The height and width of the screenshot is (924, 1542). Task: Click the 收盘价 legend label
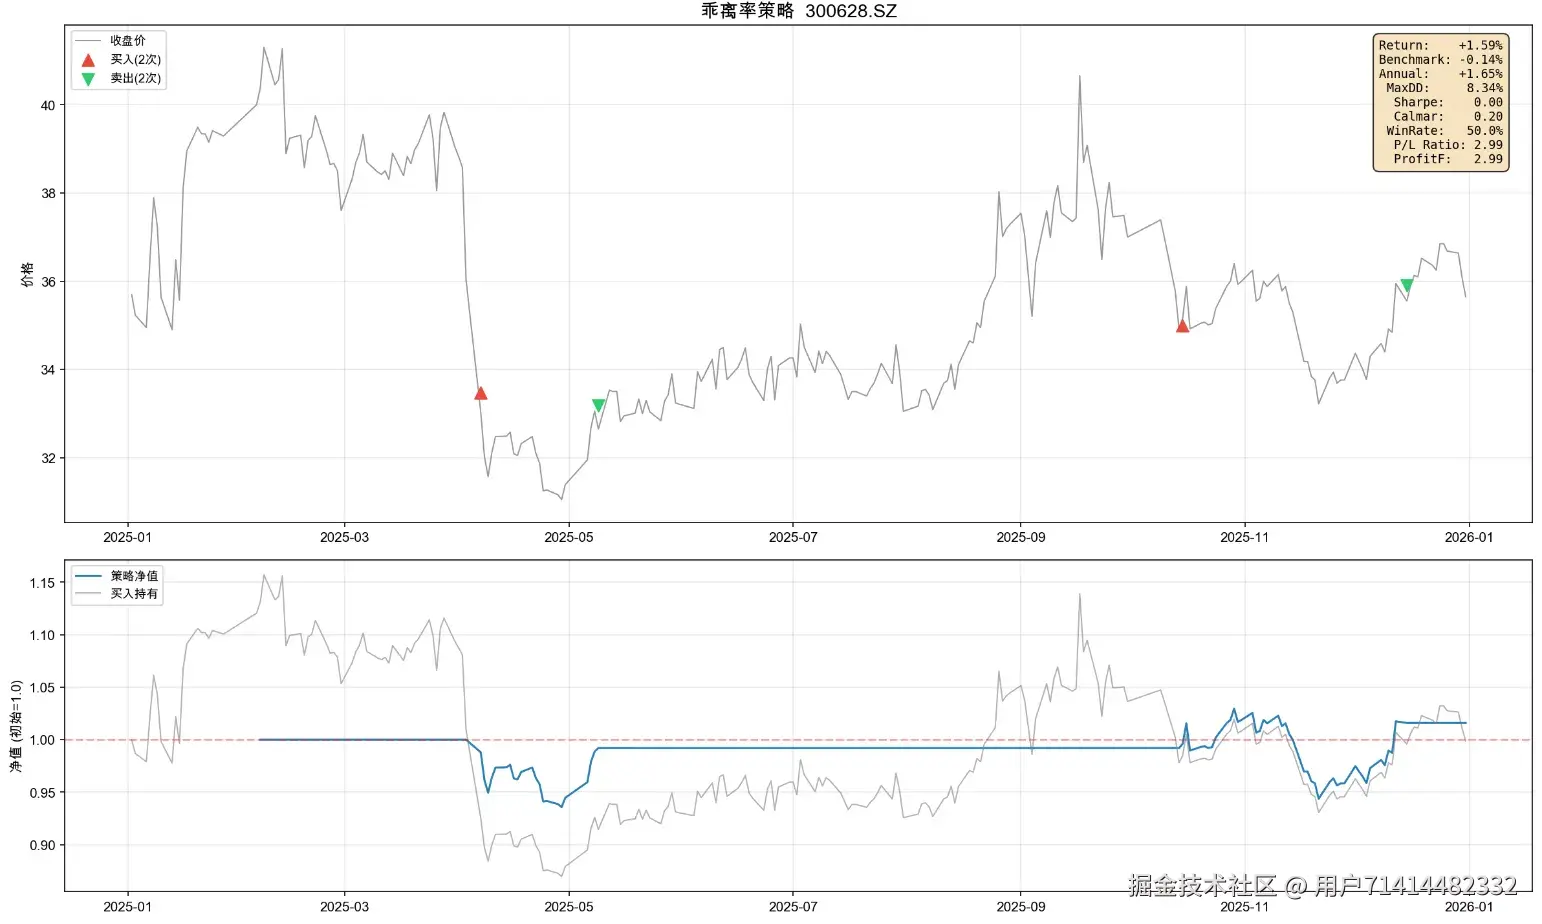pos(128,41)
